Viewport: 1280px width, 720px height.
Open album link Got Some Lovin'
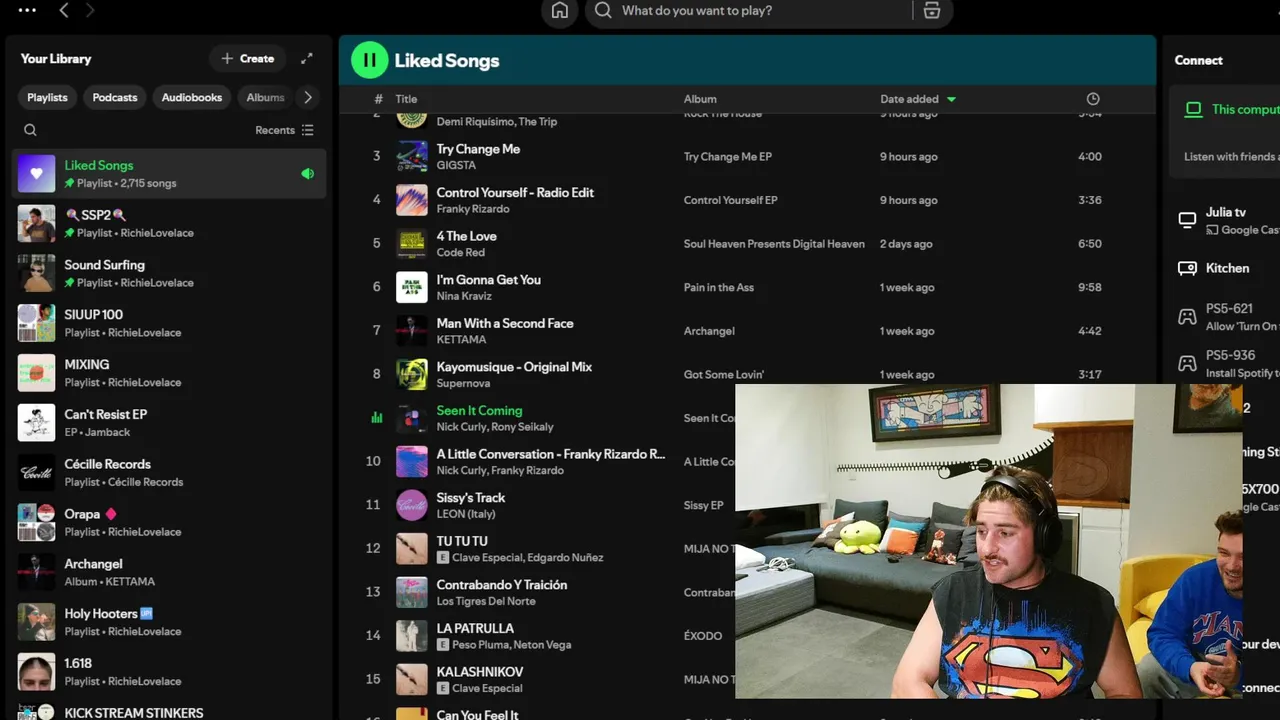tap(724, 375)
